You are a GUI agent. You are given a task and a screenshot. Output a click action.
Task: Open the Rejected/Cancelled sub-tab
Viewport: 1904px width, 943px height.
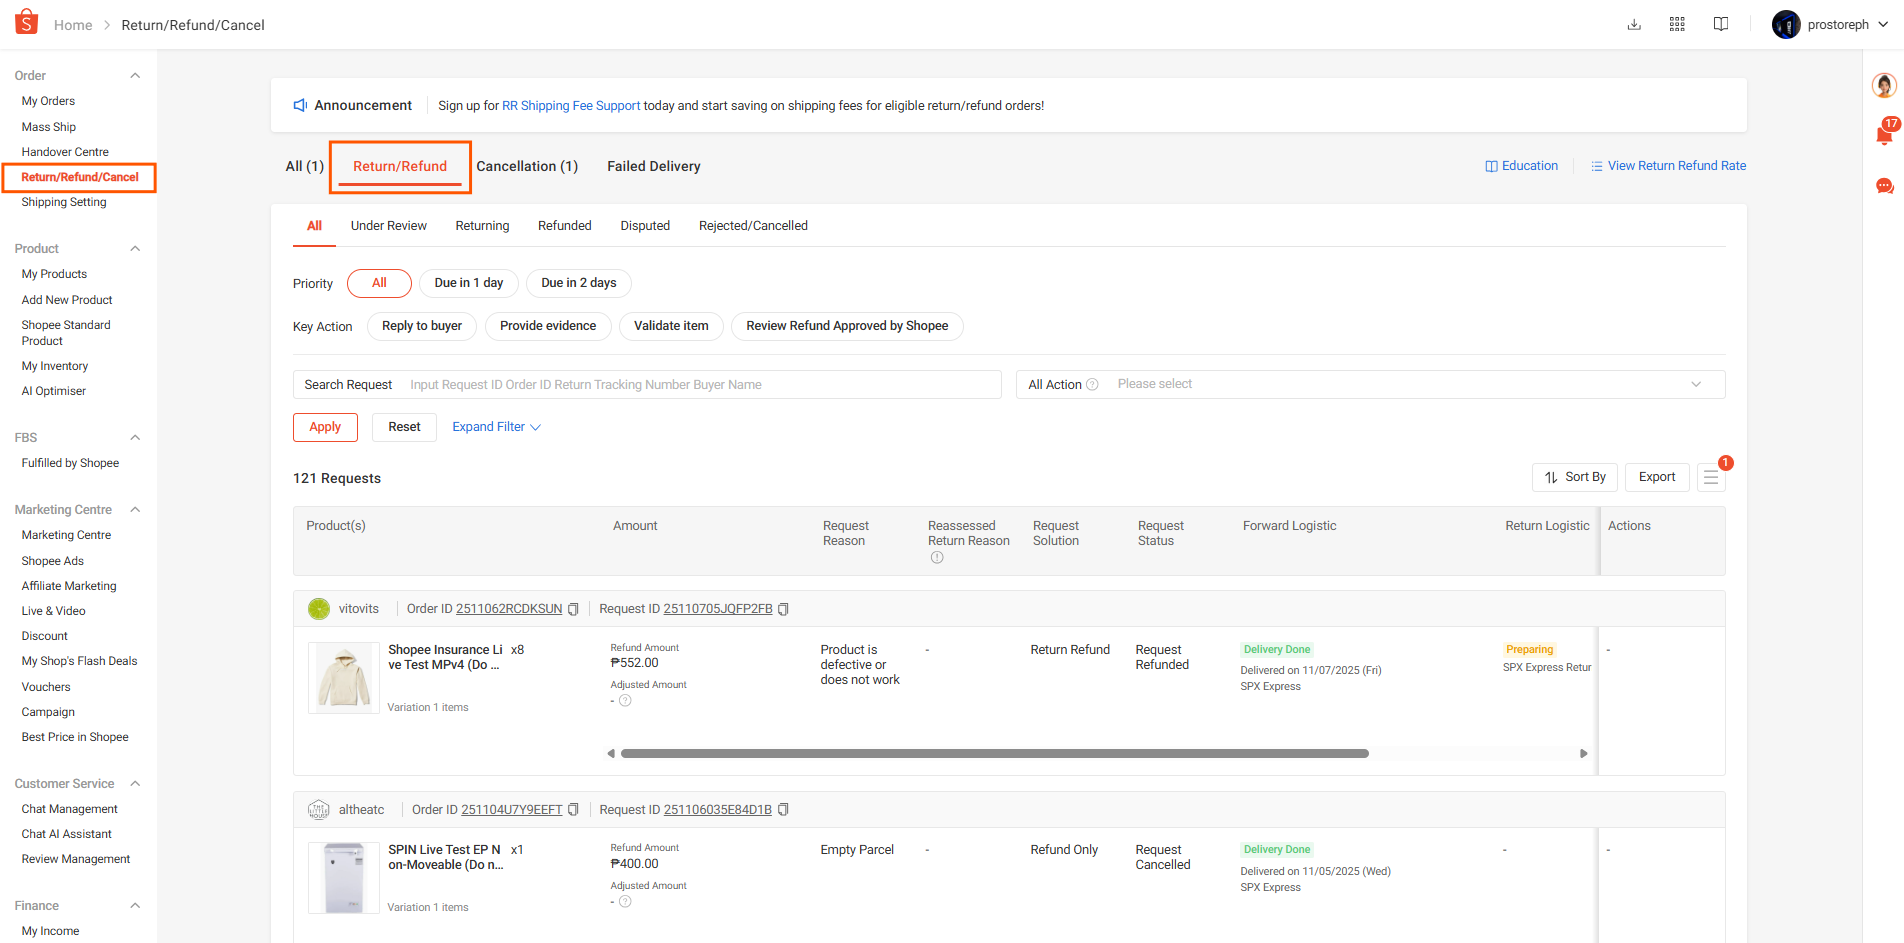click(x=753, y=226)
